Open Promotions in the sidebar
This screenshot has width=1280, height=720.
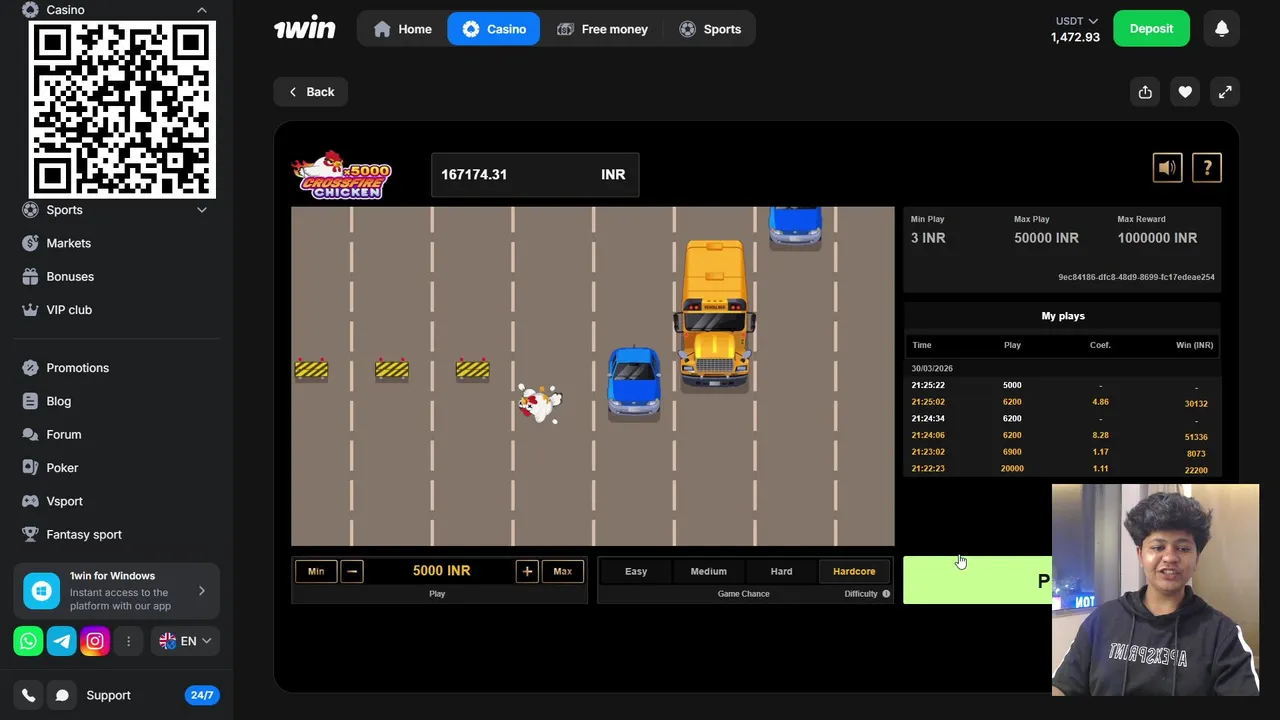click(x=77, y=368)
